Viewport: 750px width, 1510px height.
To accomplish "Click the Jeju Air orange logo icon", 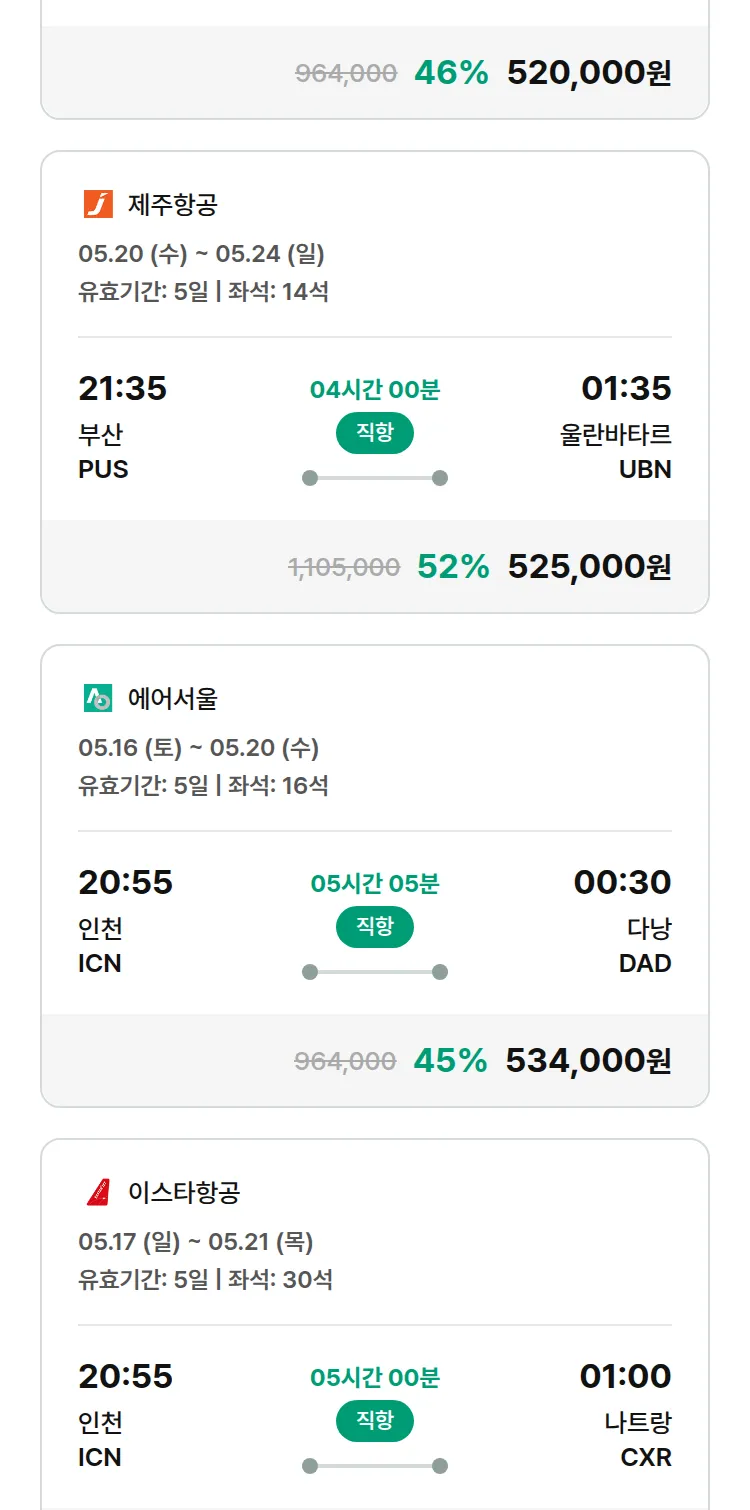I will pyautogui.click(x=98, y=204).
